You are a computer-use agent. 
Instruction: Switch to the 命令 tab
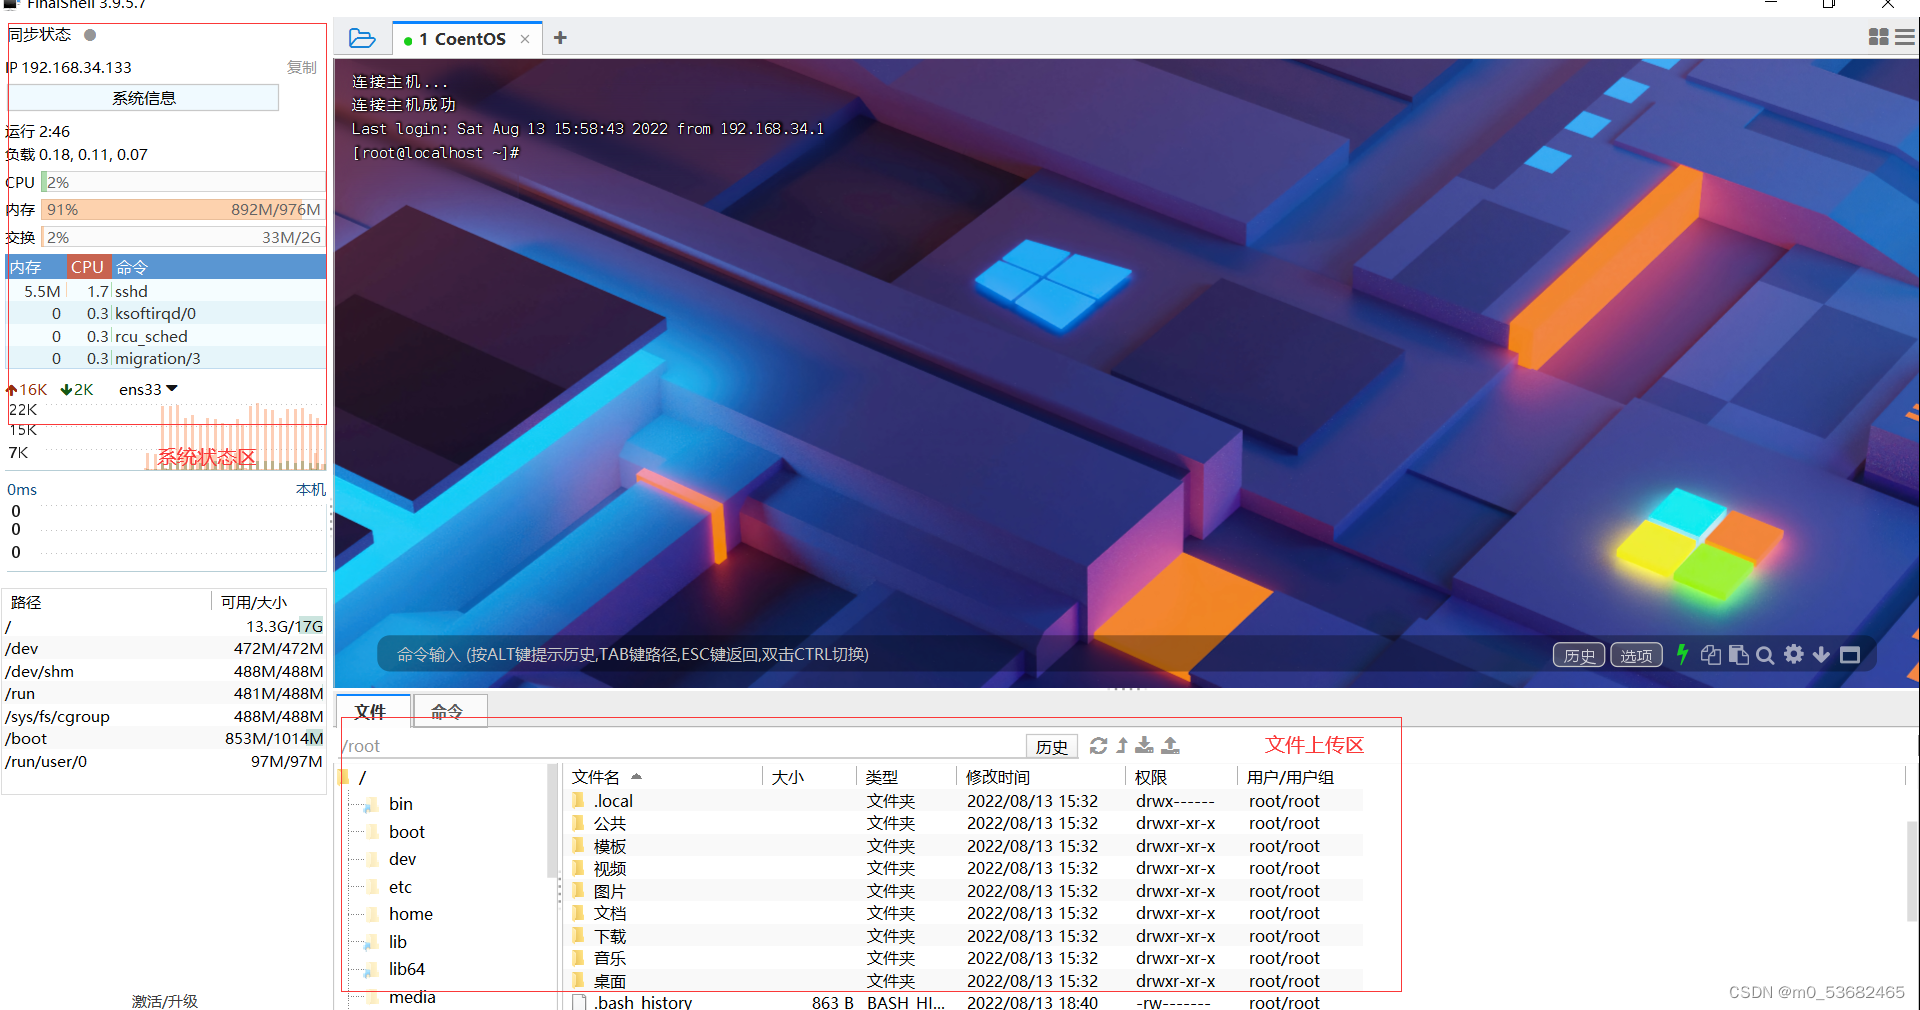click(447, 711)
